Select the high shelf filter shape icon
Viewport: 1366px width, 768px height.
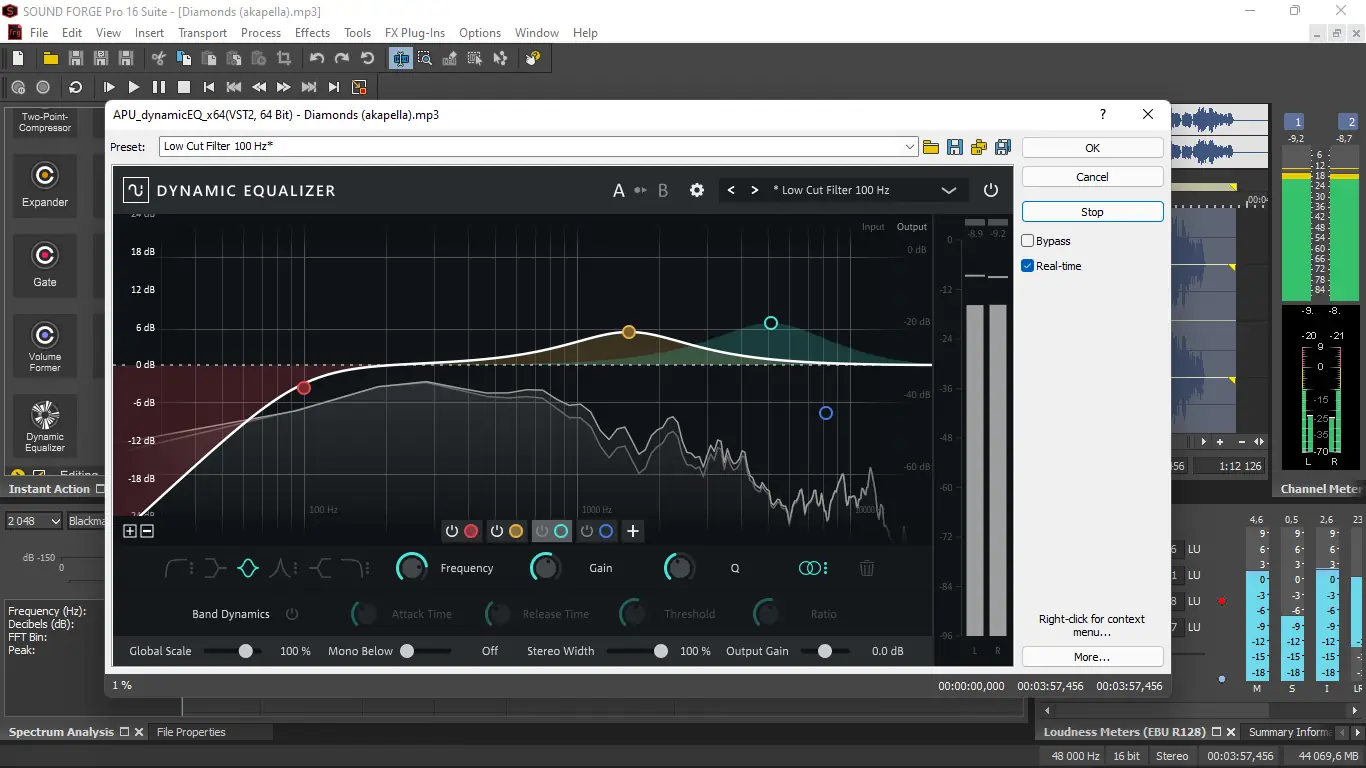click(x=319, y=568)
